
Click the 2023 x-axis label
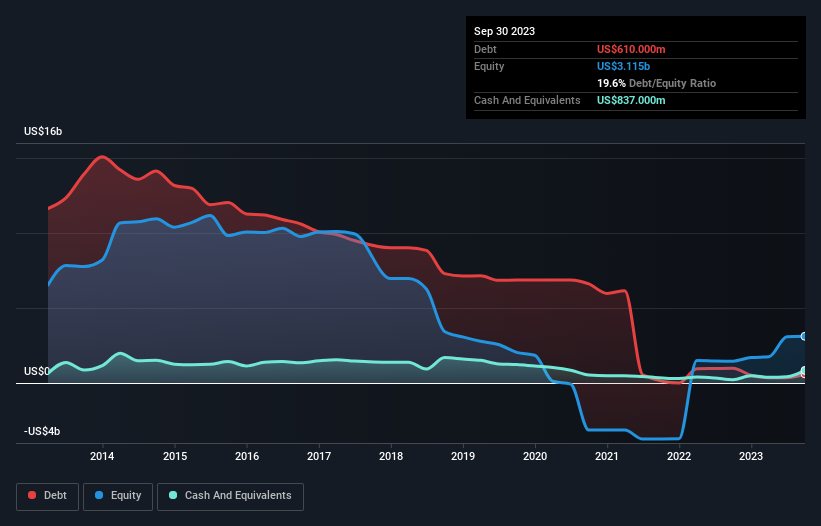pyautogui.click(x=751, y=456)
